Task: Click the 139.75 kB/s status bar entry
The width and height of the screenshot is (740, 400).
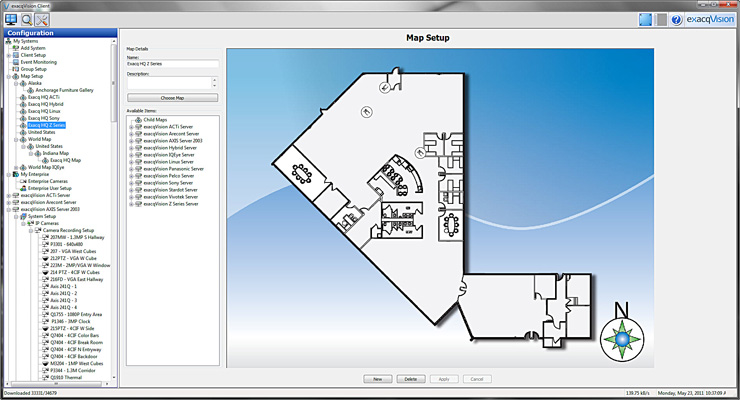Action: click(638, 393)
